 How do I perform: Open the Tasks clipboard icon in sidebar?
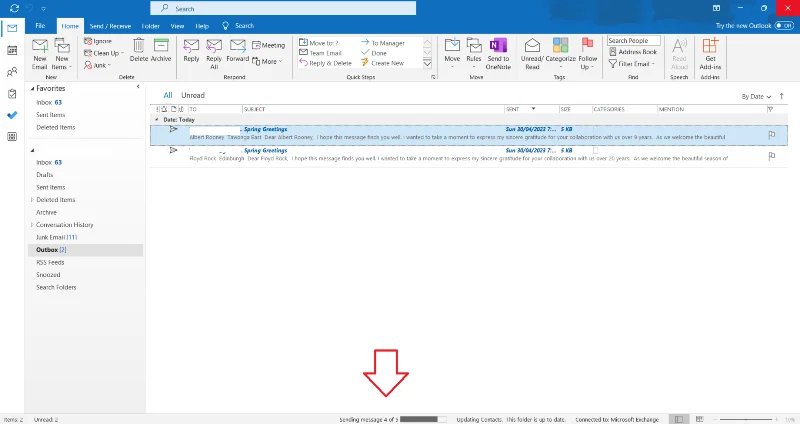pos(12,94)
